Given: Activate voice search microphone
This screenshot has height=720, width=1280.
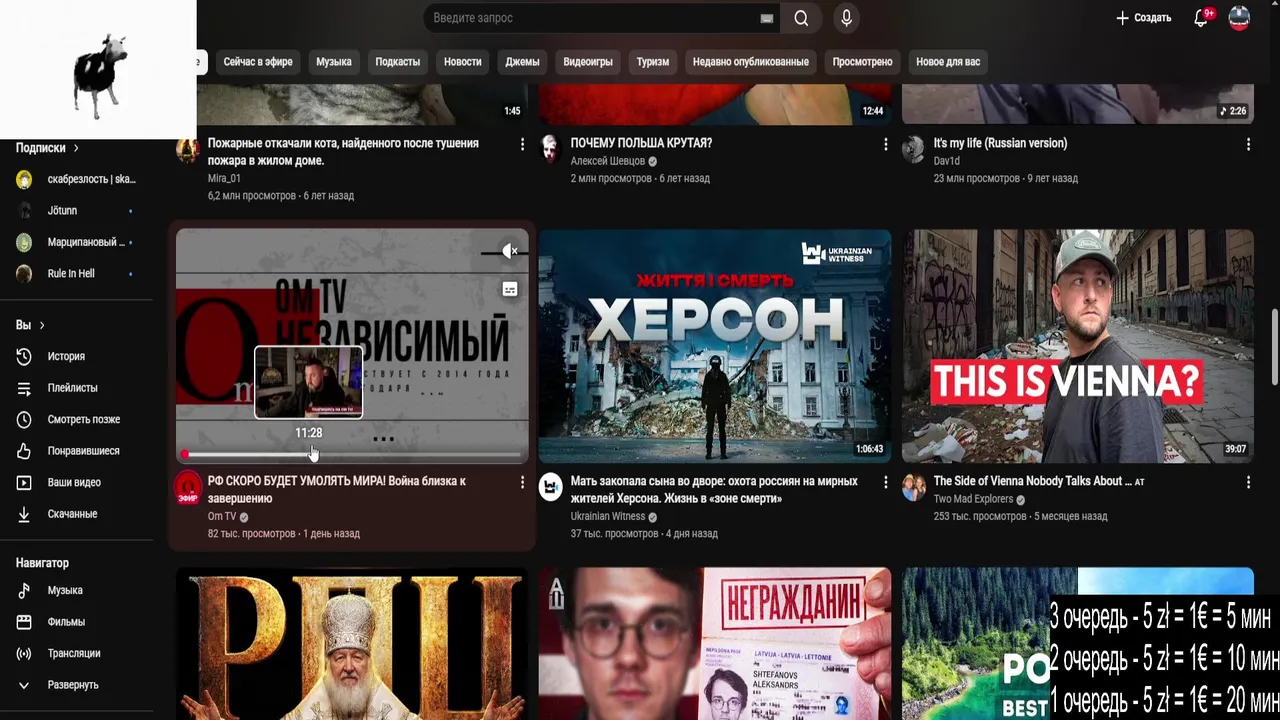Looking at the screenshot, I should 847,18.
